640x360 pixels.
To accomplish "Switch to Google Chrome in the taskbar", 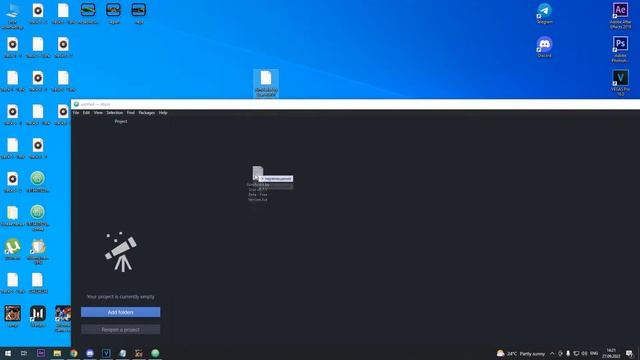I will pos(73,353).
